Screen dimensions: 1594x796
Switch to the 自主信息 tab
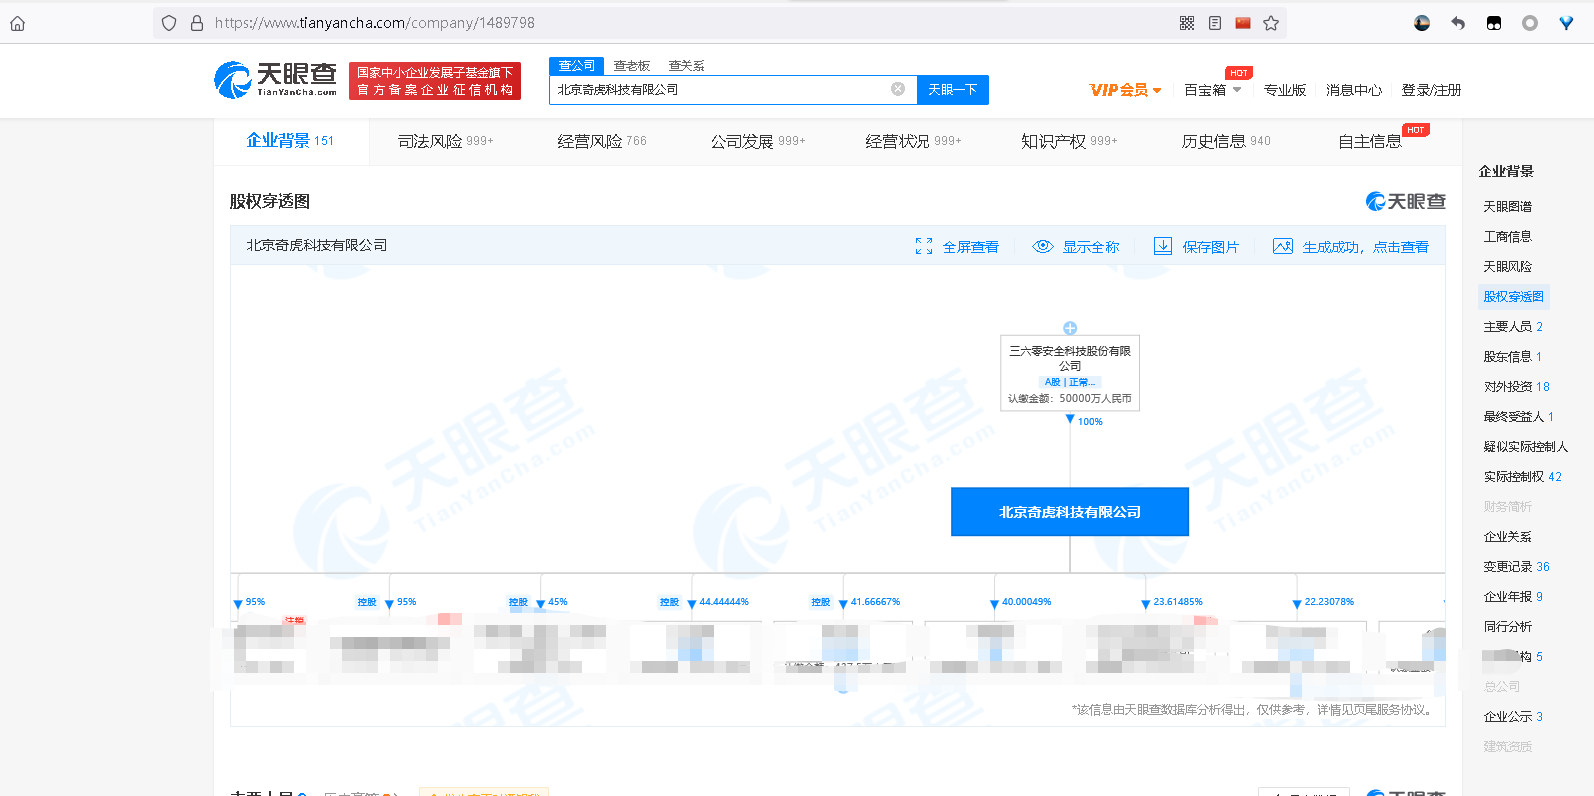click(1370, 141)
